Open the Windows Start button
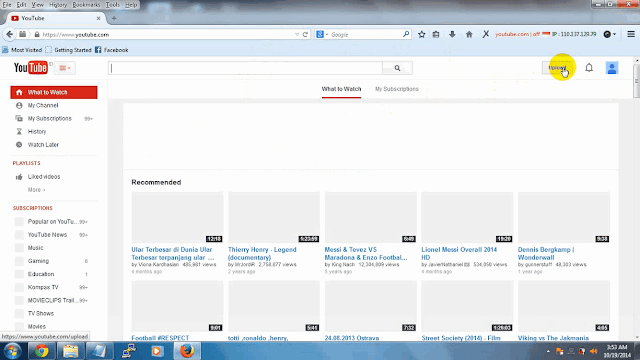 [12, 351]
